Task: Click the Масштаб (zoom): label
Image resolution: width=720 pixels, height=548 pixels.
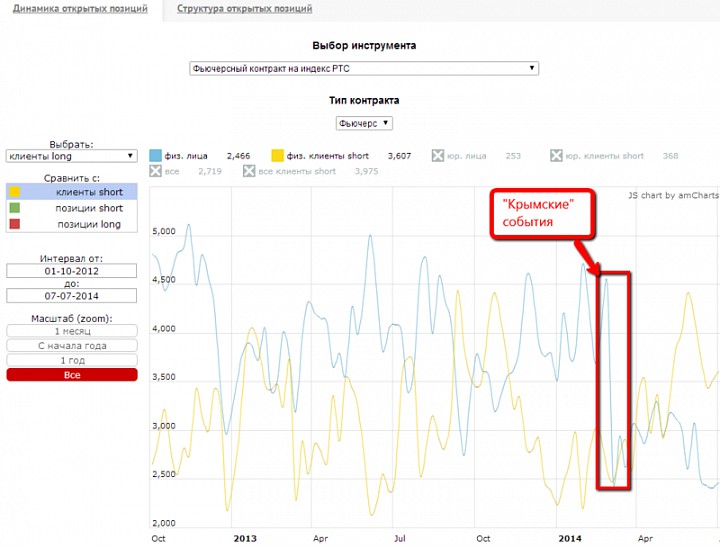Action: click(x=72, y=318)
